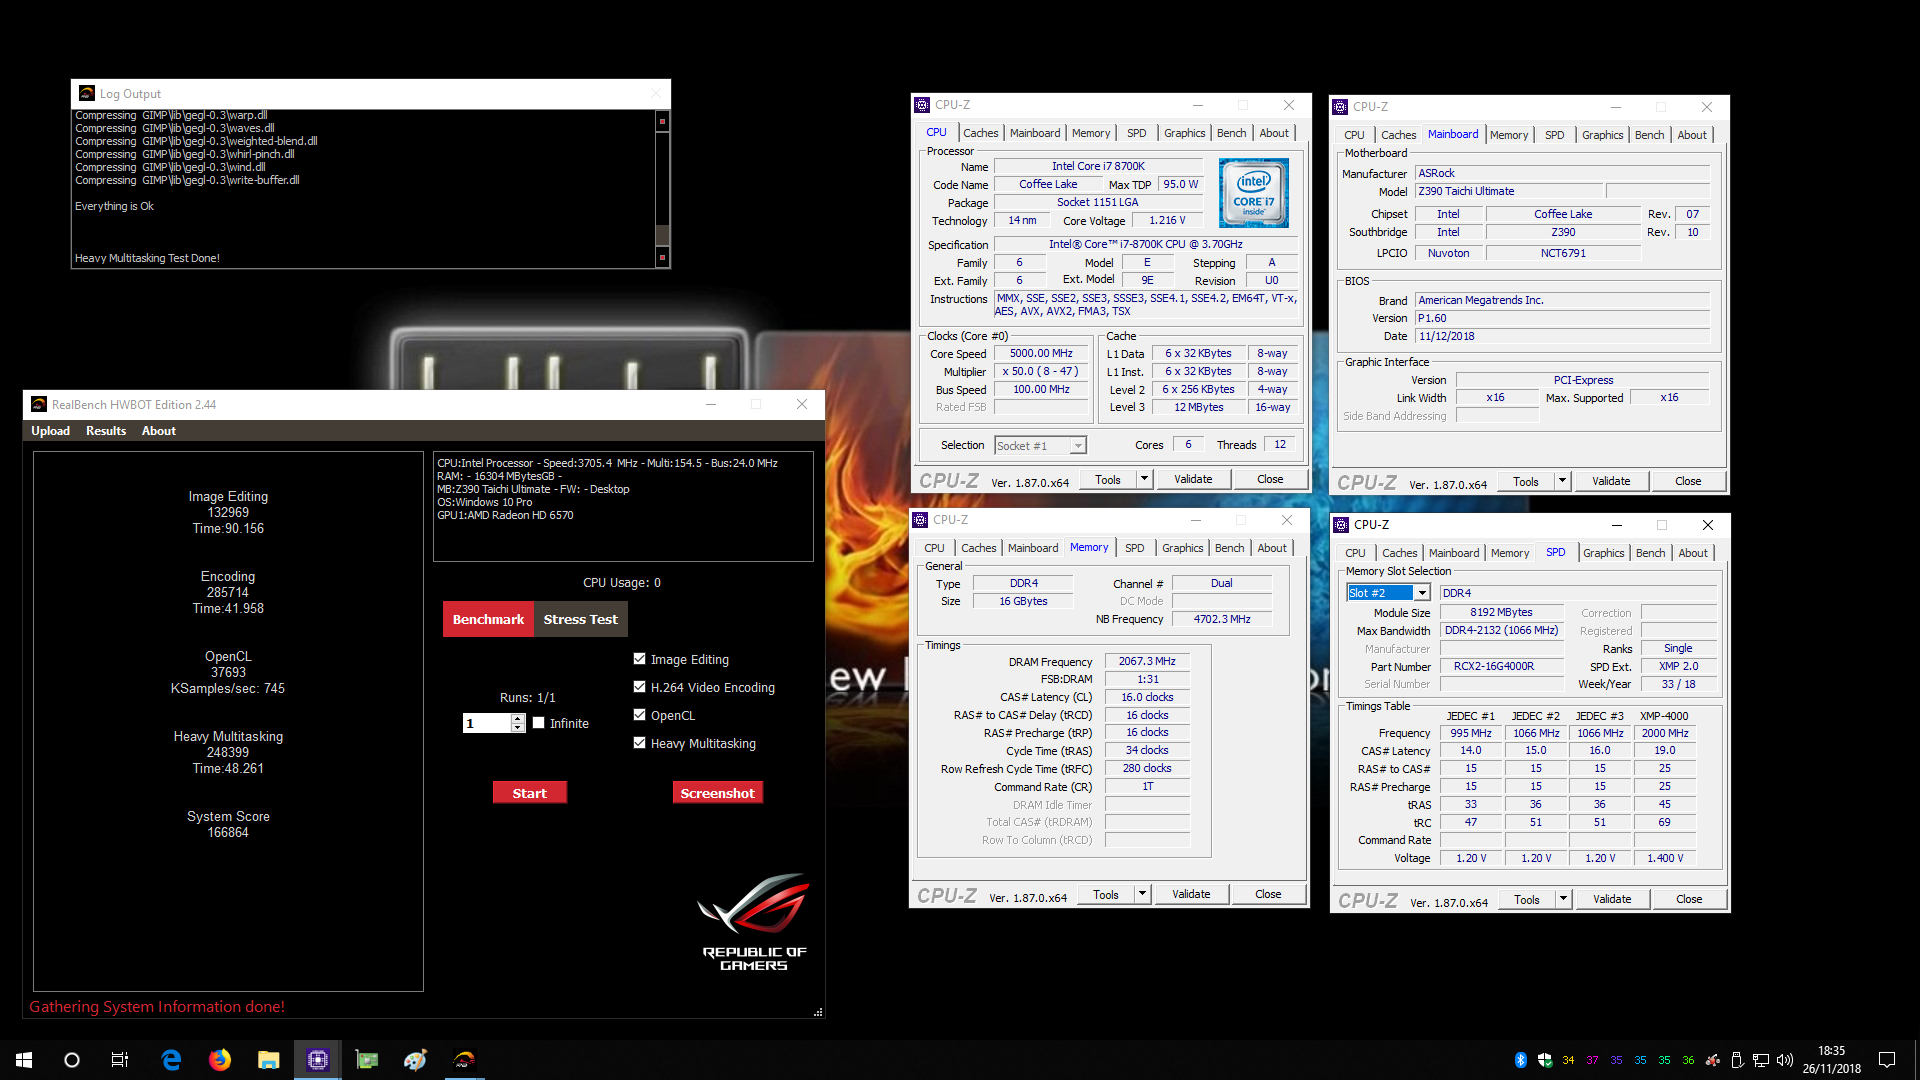The width and height of the screenshot is (1920, 1080).
Task: Expand Tools arrow in CPU-Z SPD window
Action: coord(1563,899)
